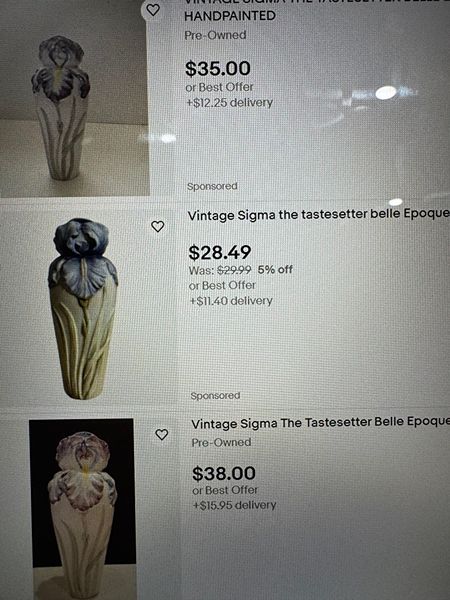450x600 pixels.
Task: Open the blue iris vase photo
Action: coord(83,308)
